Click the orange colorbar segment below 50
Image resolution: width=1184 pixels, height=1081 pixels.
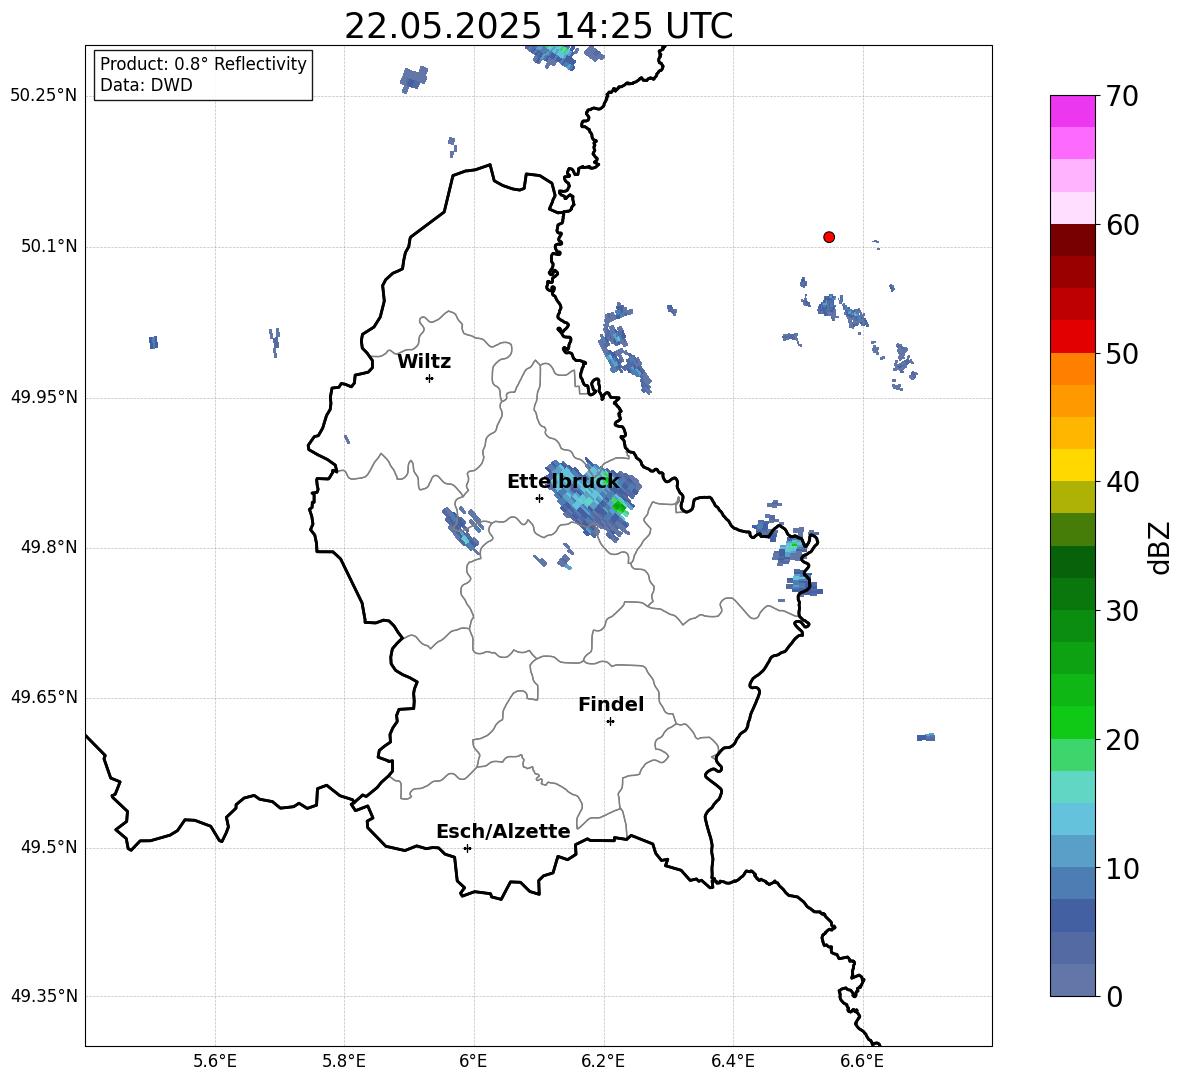(x=1073, y=369)
